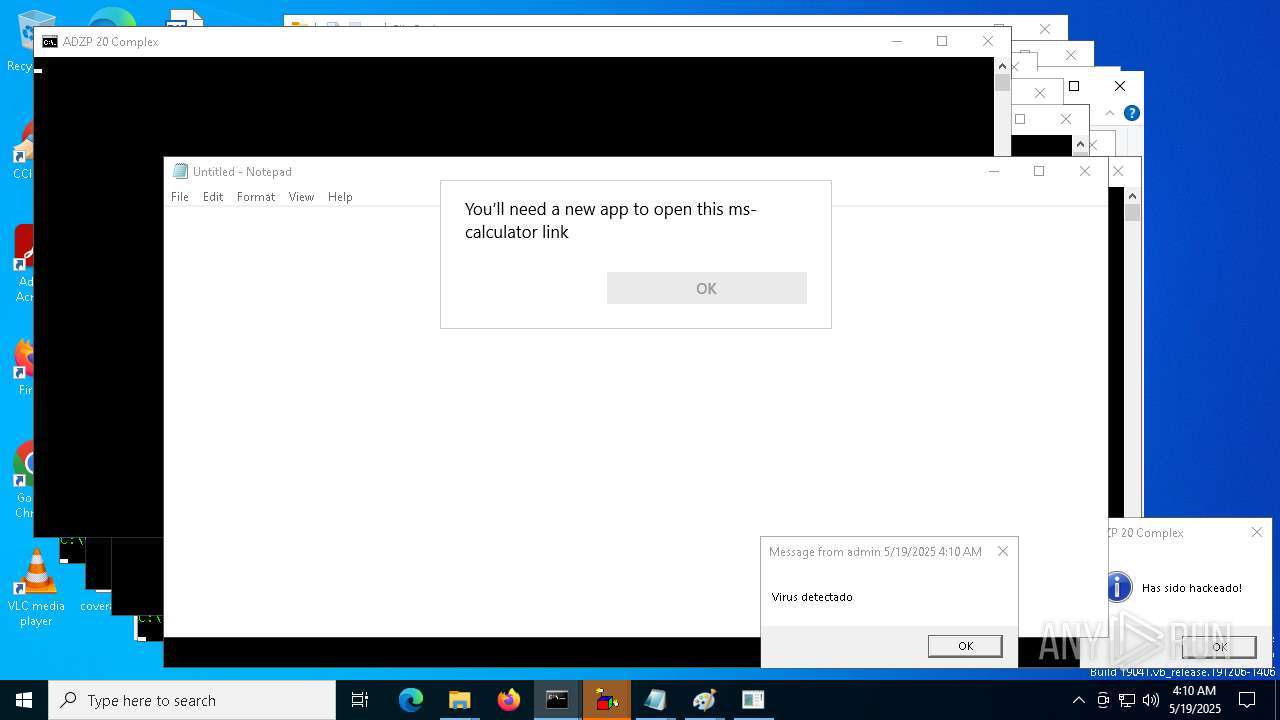Image resolution: width=1280 pixels, height=720 pixels.
Task: Close the Untitled - Notepad window
Action: tap(1085, 171)
